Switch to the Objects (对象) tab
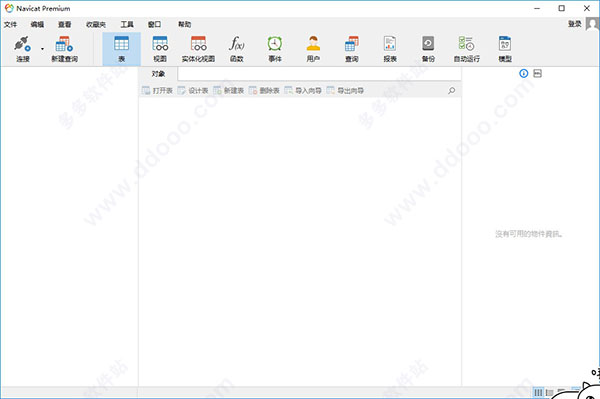The image size is (600, 399). pyautogui.click(x=158, y=73)
